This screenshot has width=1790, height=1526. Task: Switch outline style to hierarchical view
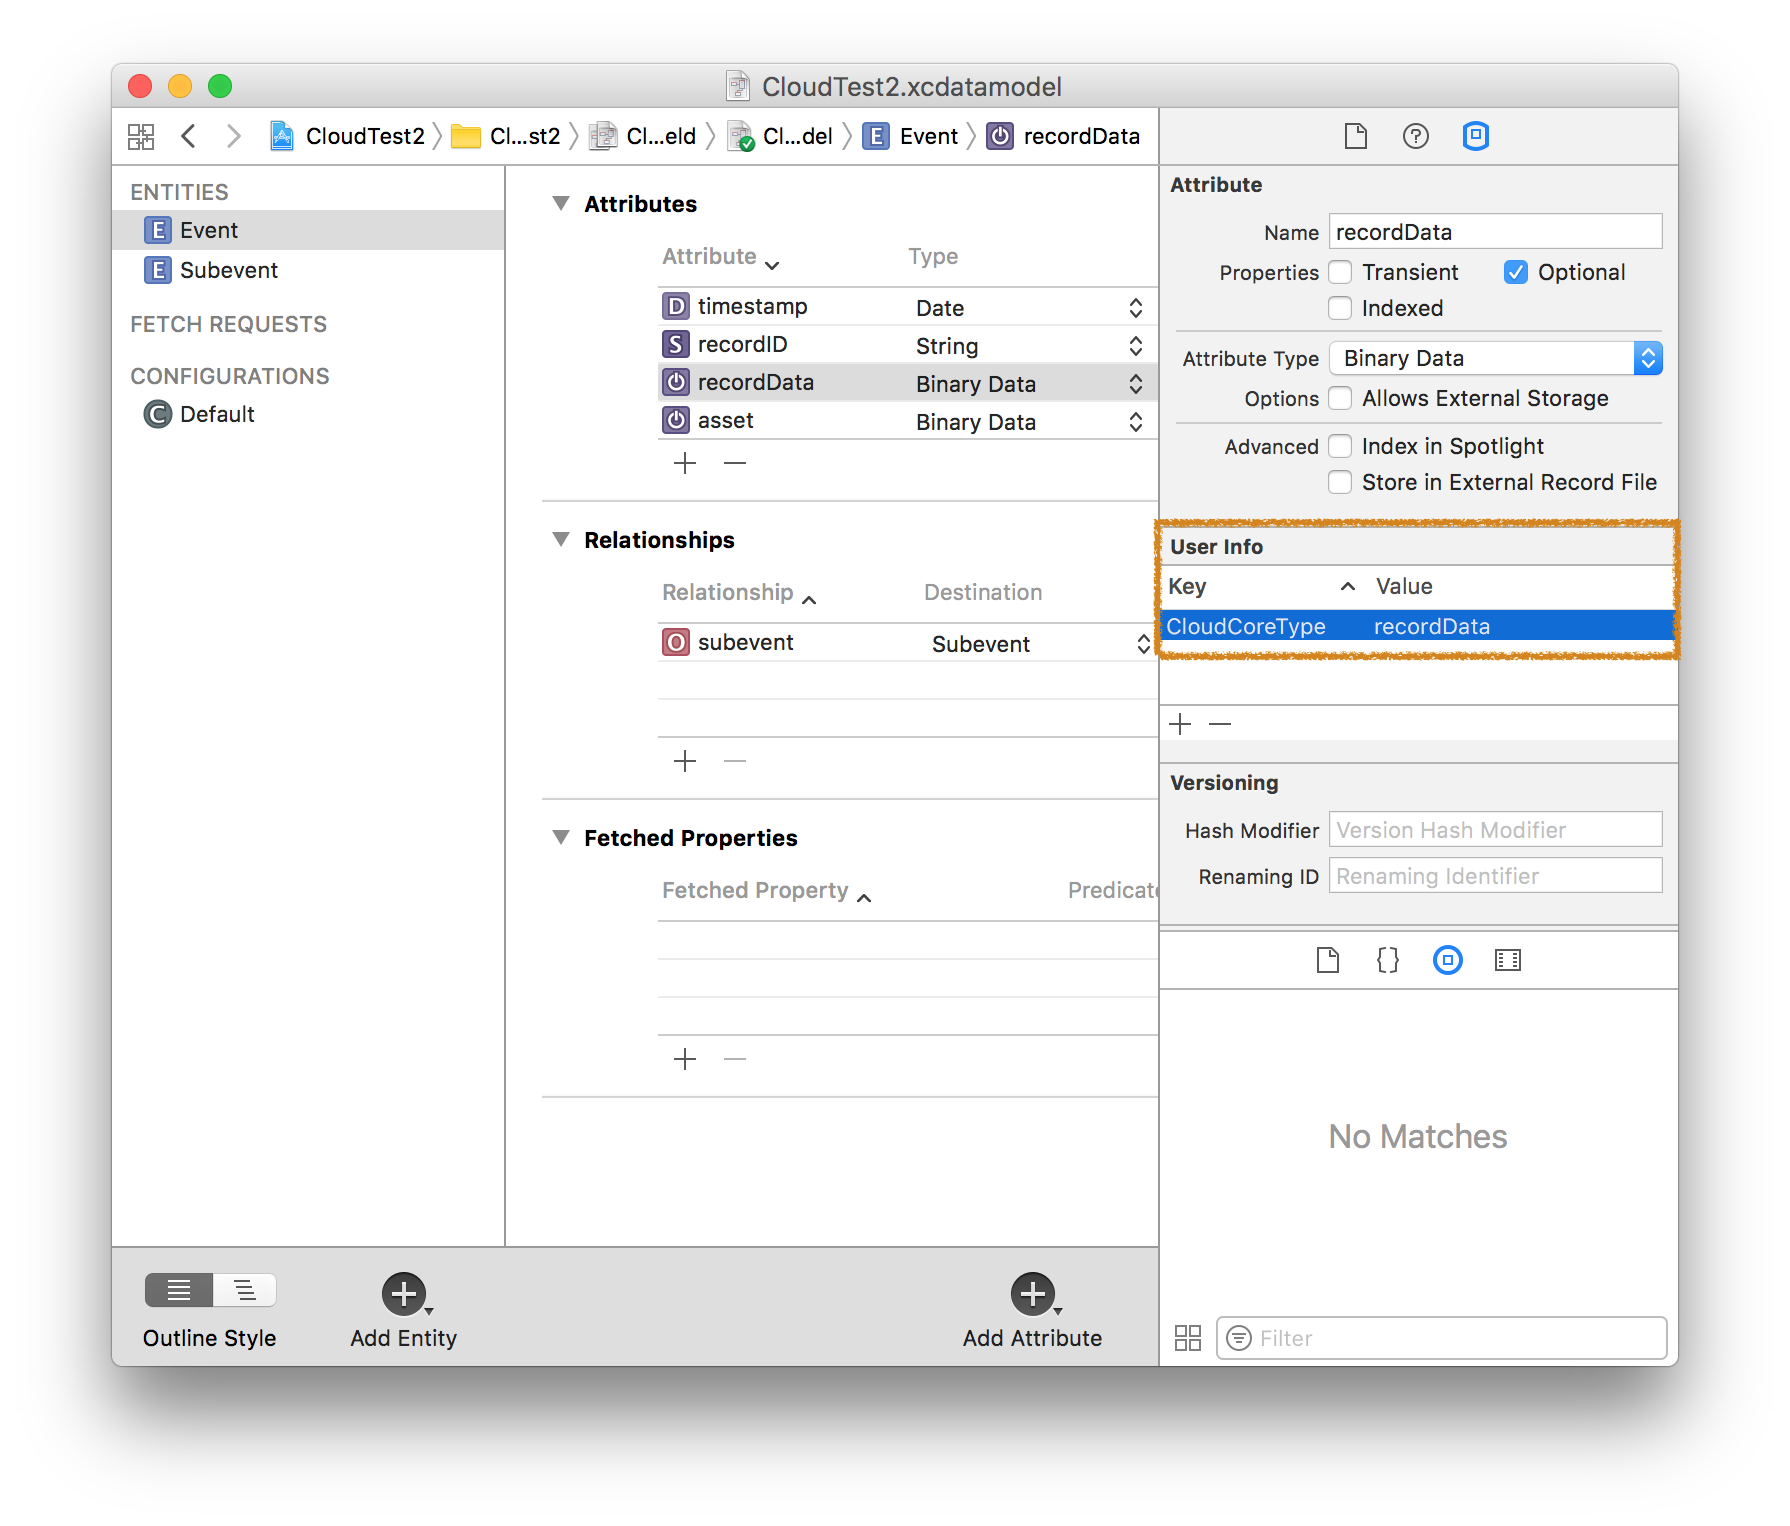pyautogui.click(x=245, y=1290)
